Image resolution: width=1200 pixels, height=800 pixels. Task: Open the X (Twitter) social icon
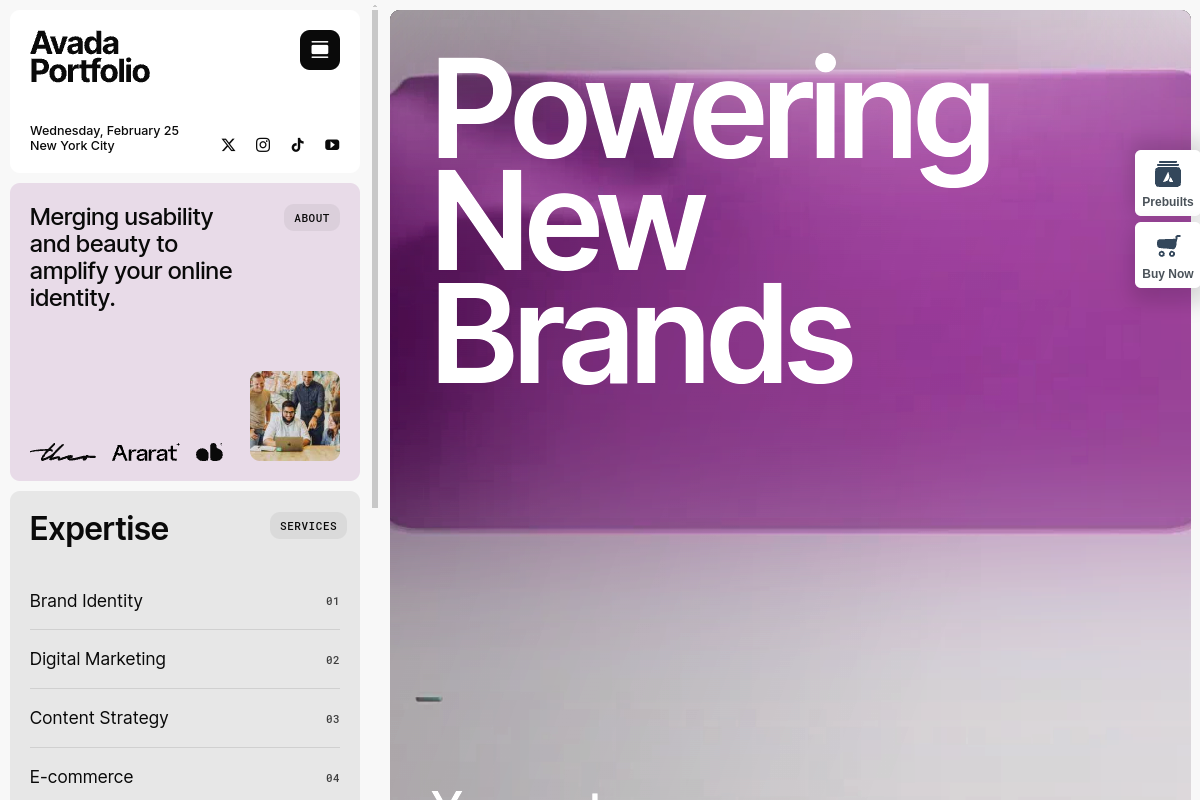(x=228, y=145)
